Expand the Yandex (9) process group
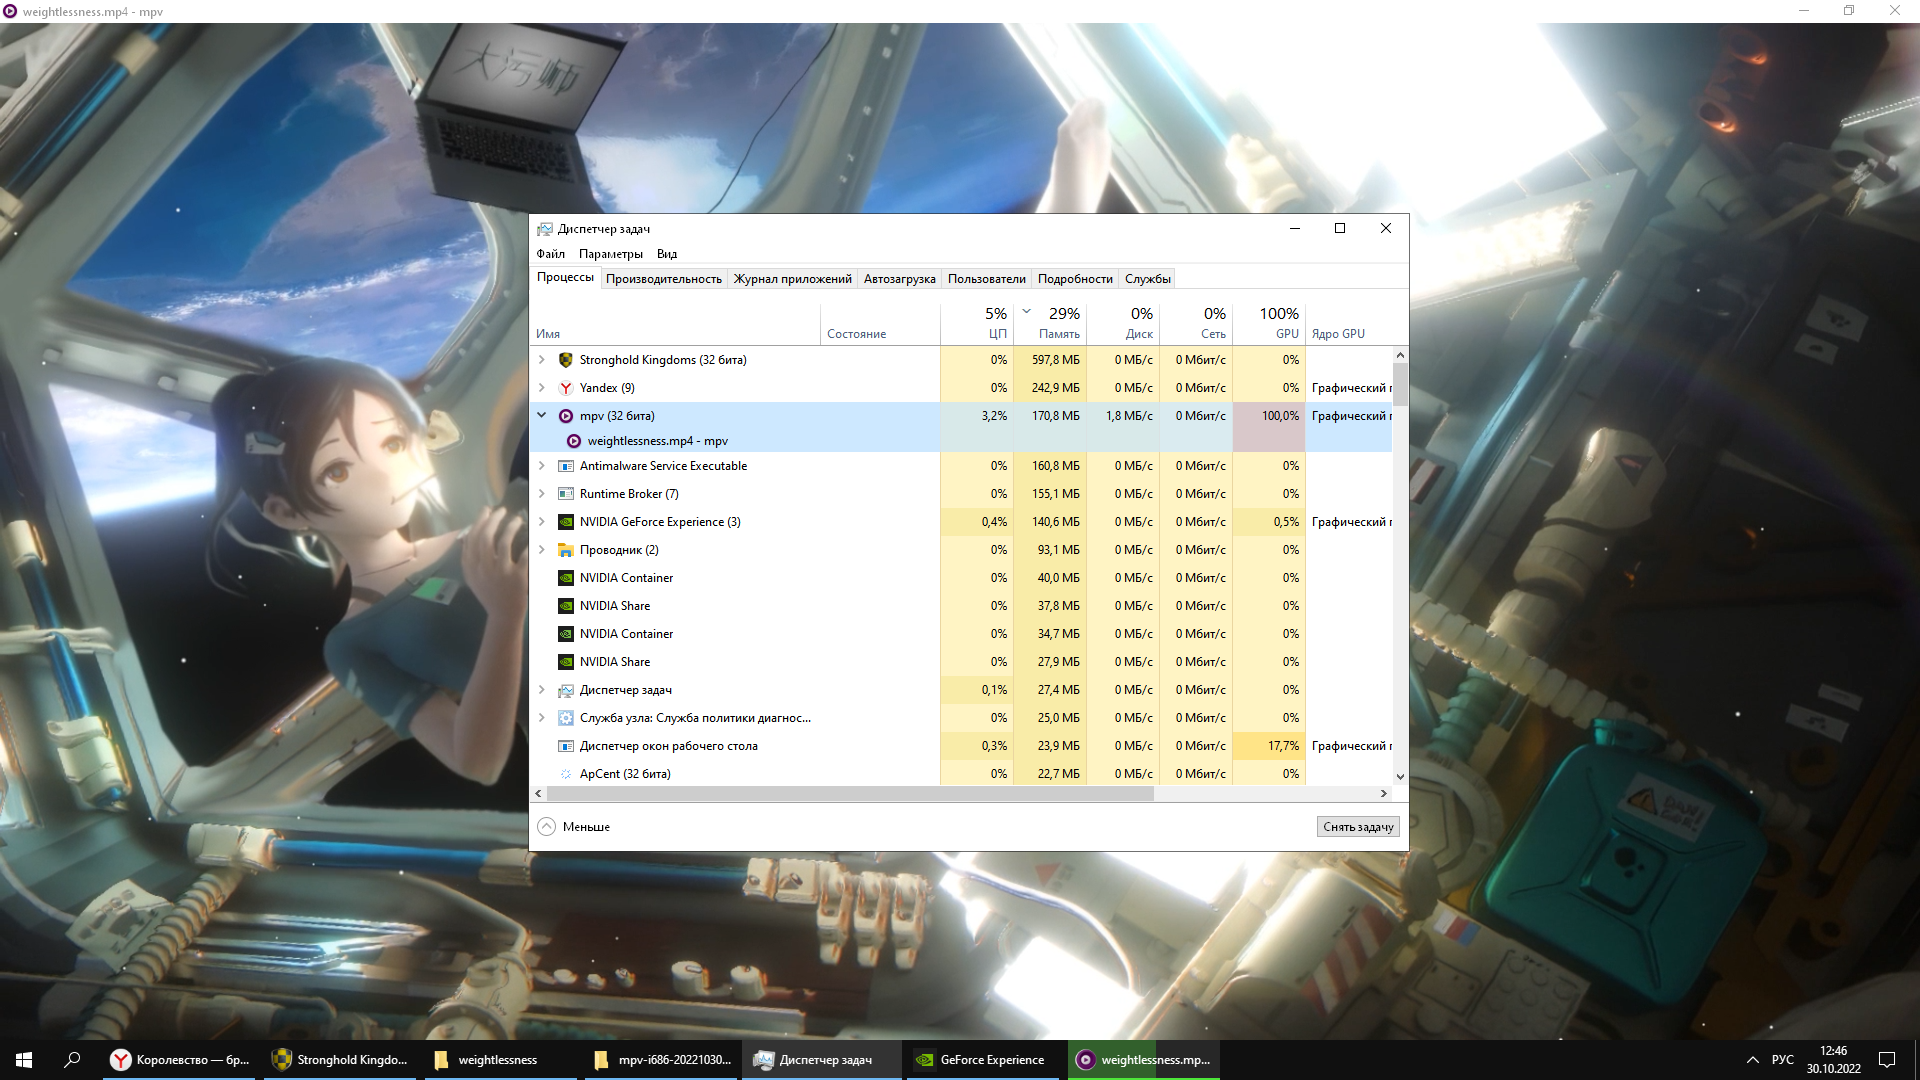The width and height of the screenshot is (1920, 1080). point(542,388)
